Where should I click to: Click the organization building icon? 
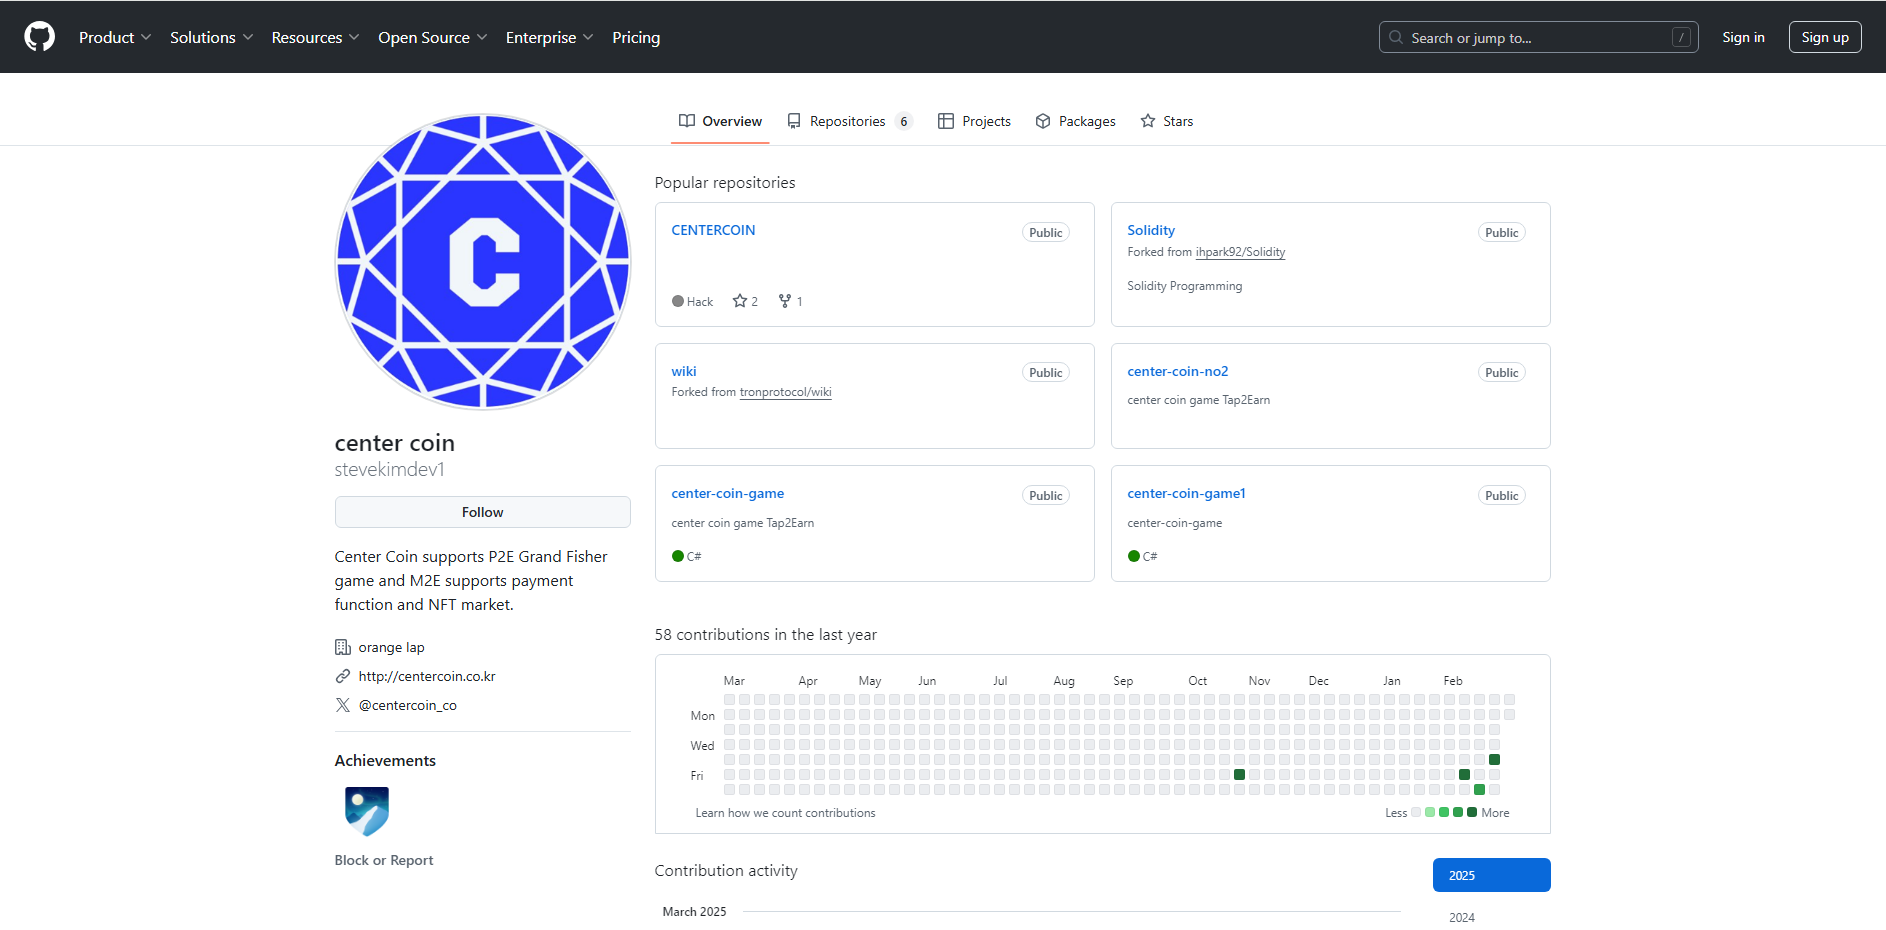pyautogui.click(x=343, y=647)
